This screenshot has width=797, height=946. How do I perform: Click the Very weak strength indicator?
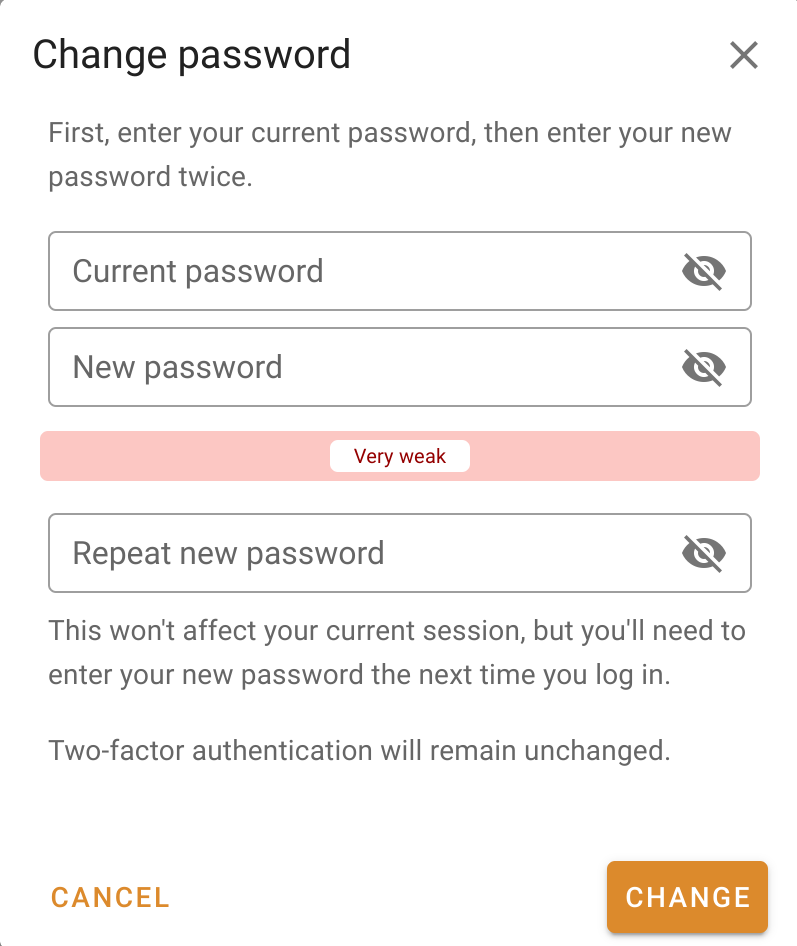pyautogui.click(x=400, y=456)
